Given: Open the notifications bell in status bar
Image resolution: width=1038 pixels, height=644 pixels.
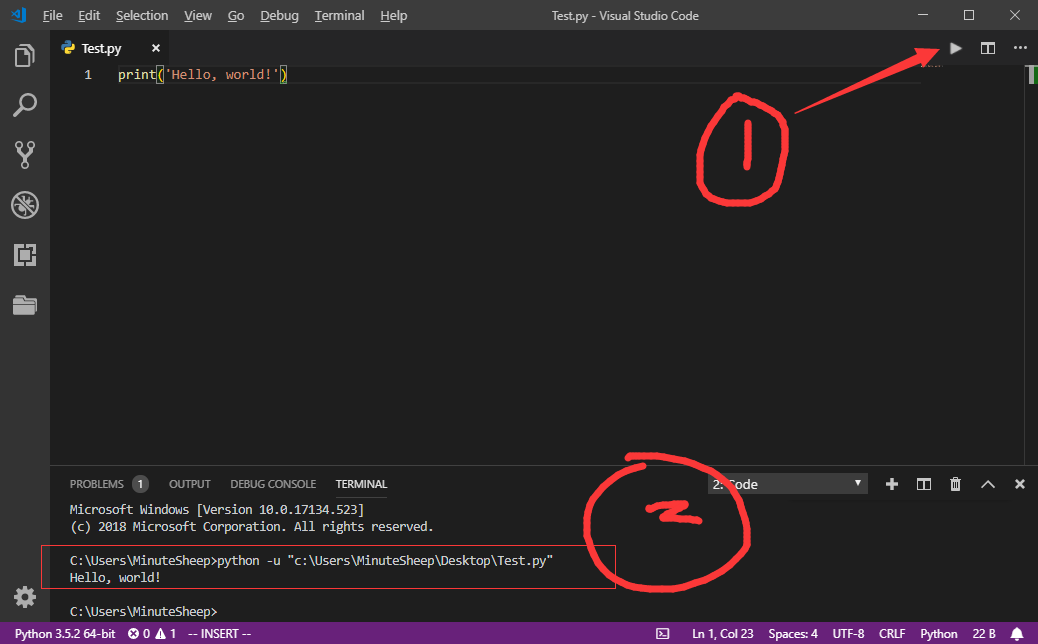Looking at the screenshot, I should [x=1017, y=634].
